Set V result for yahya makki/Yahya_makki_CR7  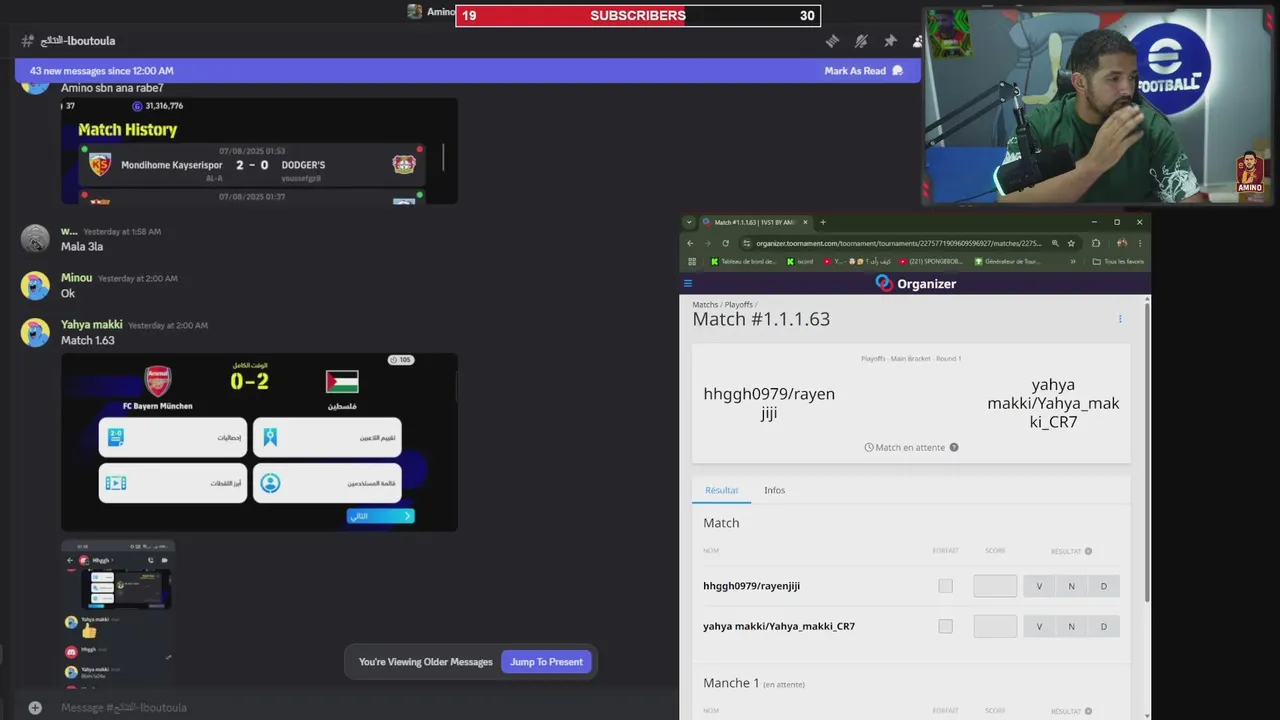[1039, 626]
